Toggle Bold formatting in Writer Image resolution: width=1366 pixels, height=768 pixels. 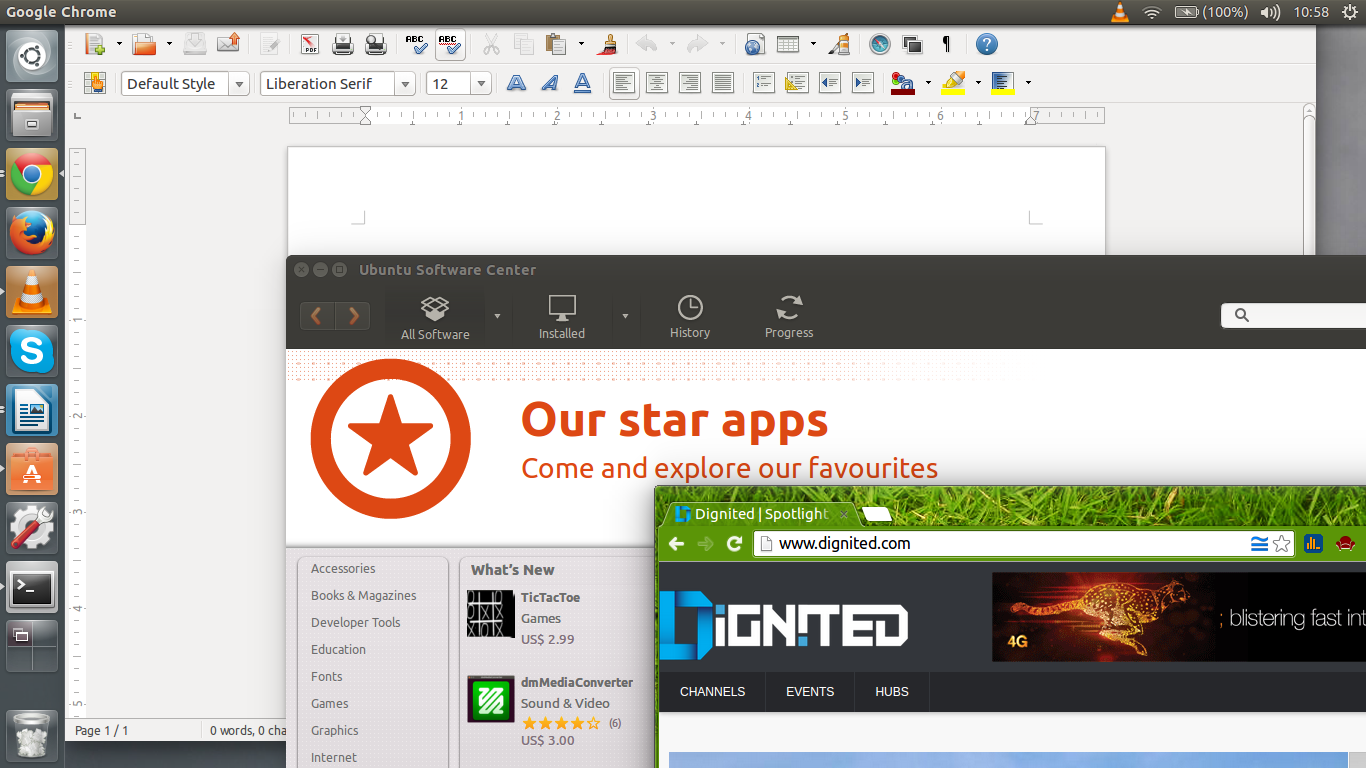516,83
